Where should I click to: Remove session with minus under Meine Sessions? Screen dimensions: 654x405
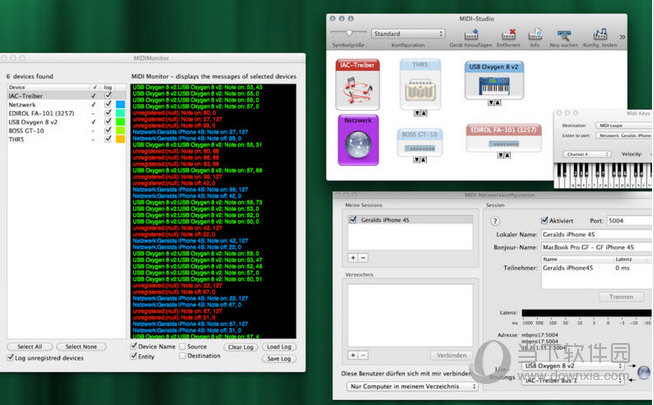363,258
